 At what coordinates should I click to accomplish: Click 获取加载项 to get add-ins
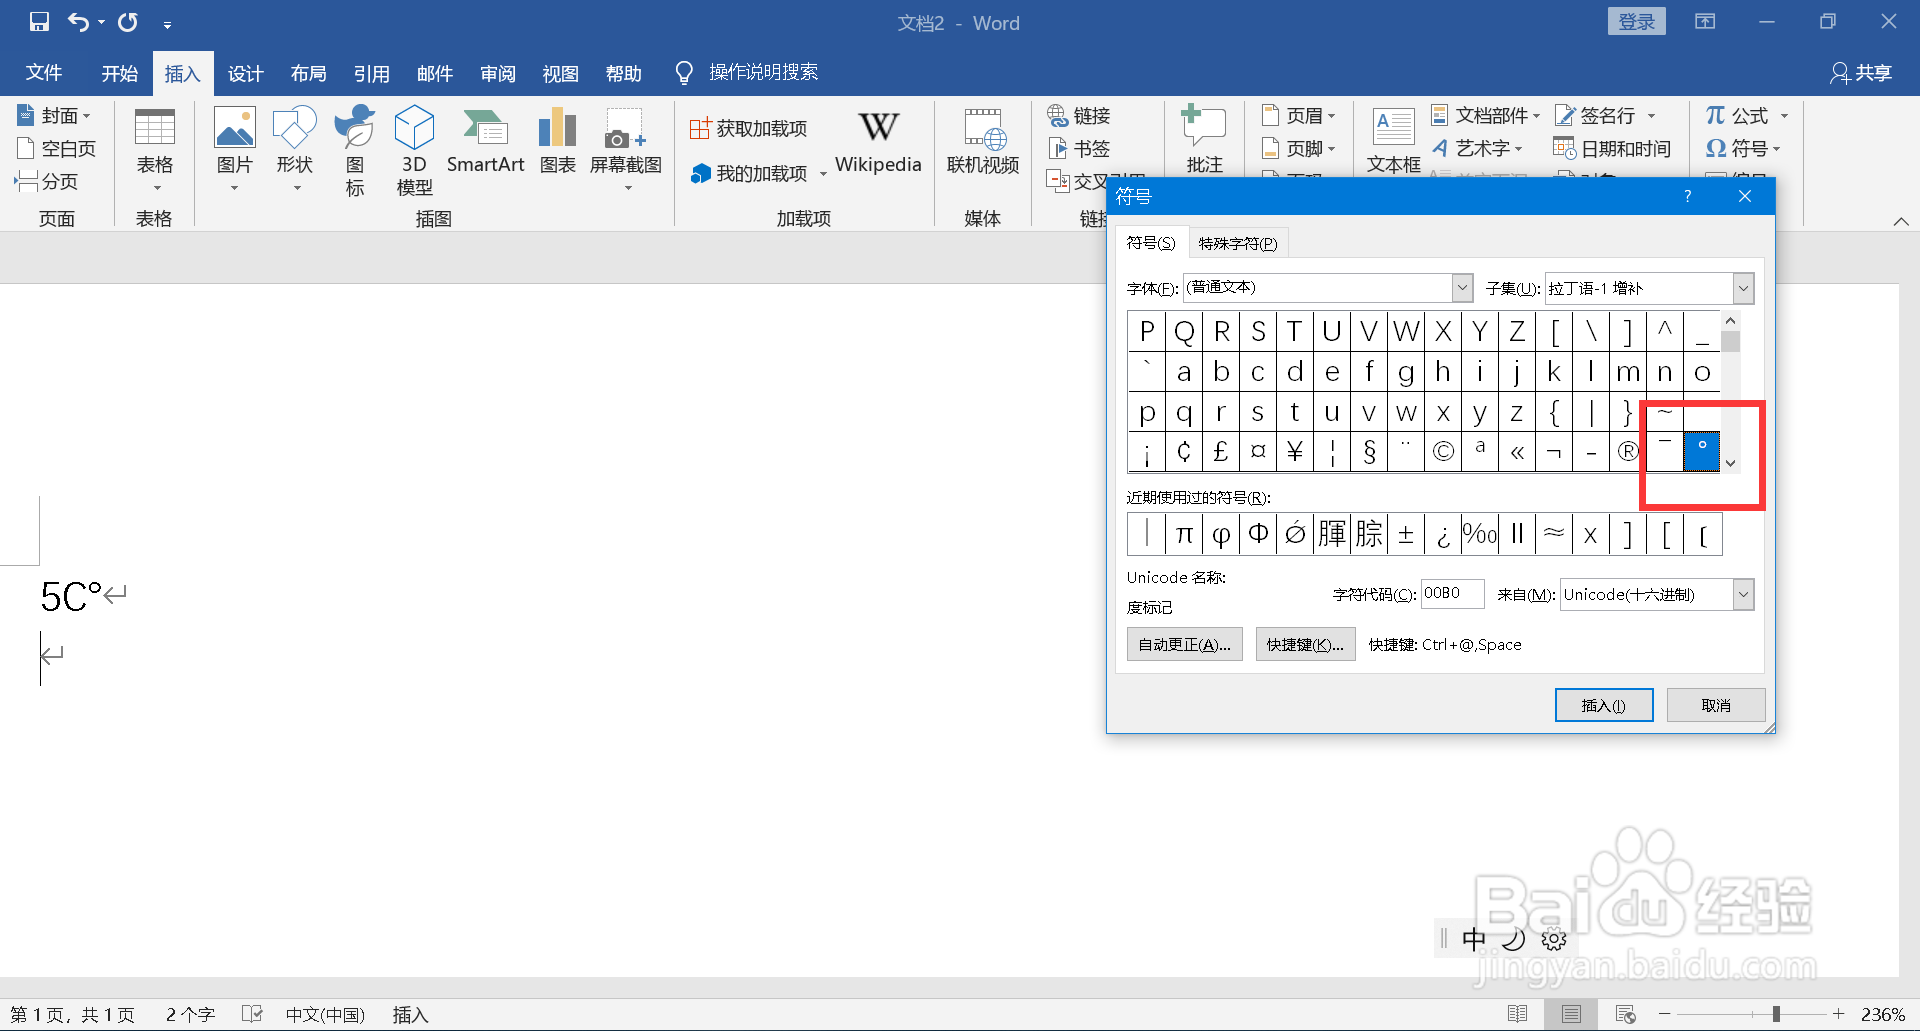749,128
